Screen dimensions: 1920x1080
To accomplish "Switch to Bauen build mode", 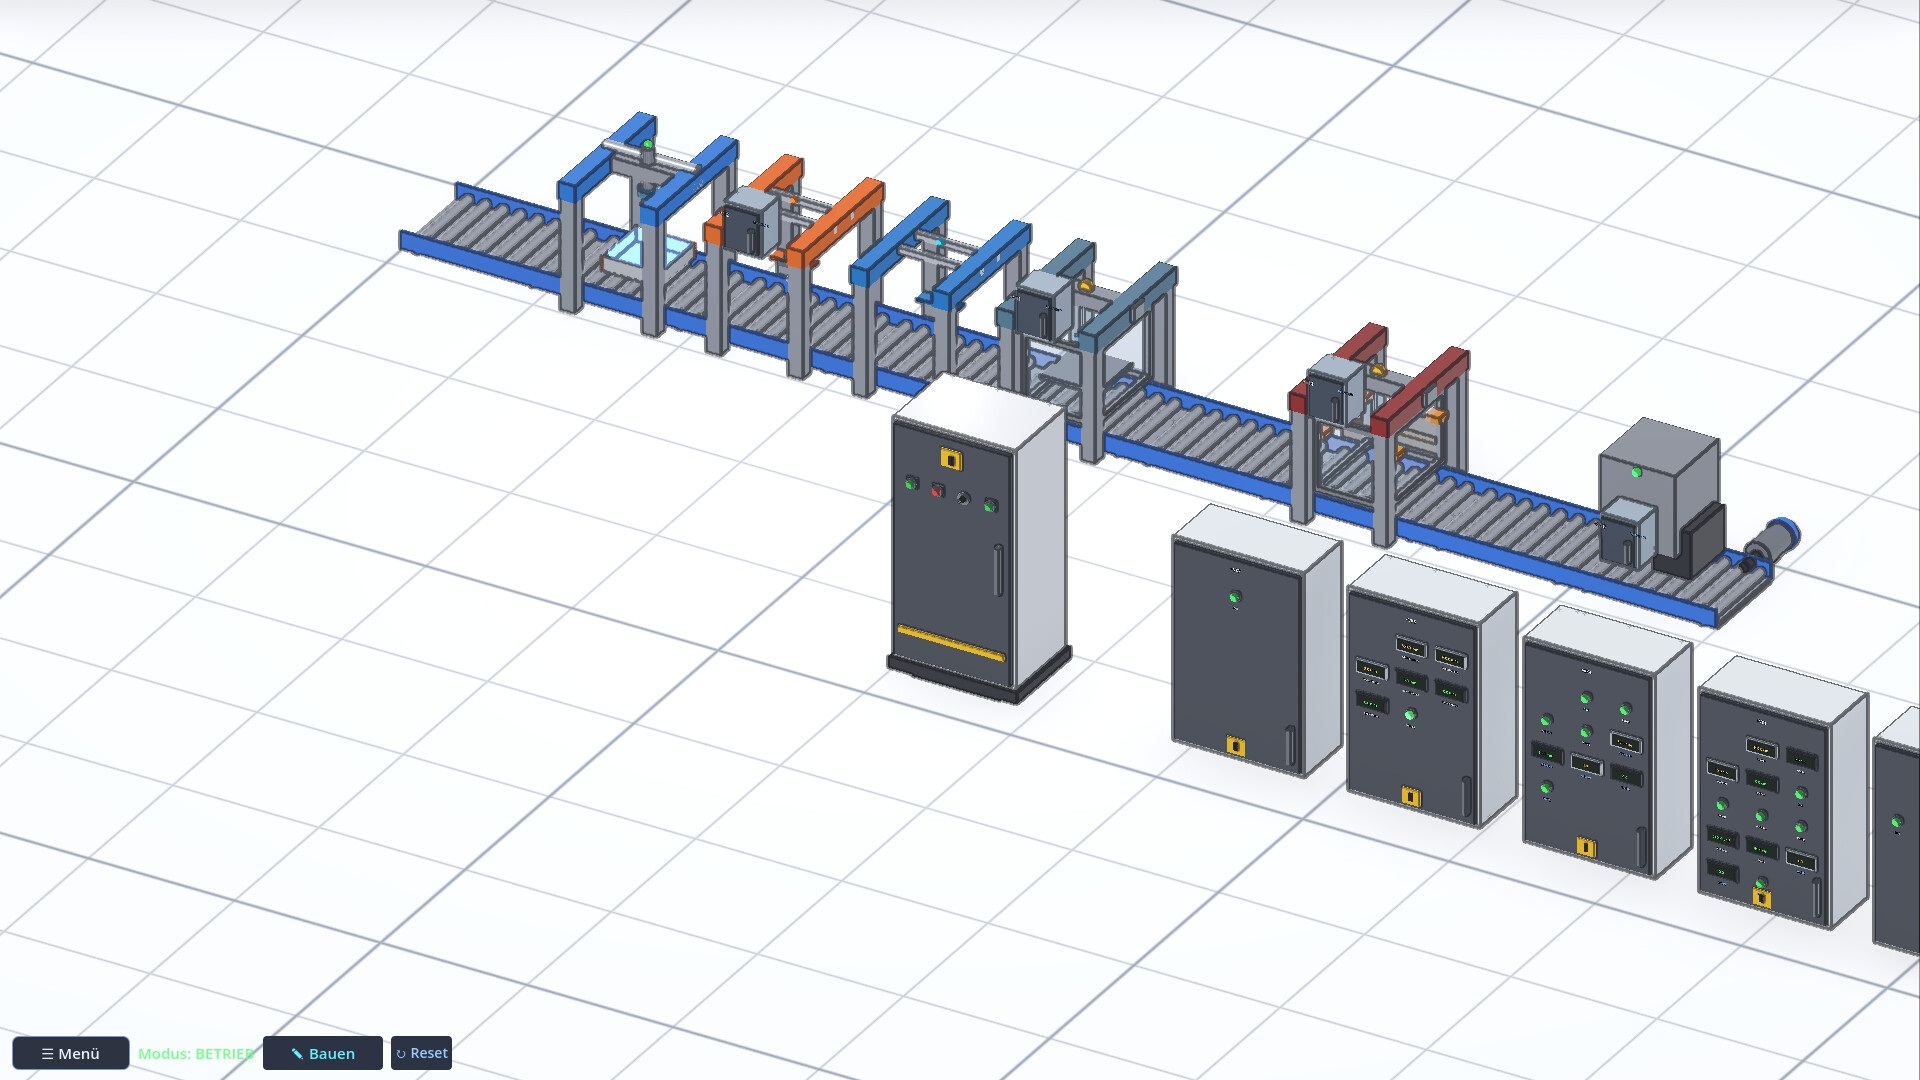I will click(322, 1053).
